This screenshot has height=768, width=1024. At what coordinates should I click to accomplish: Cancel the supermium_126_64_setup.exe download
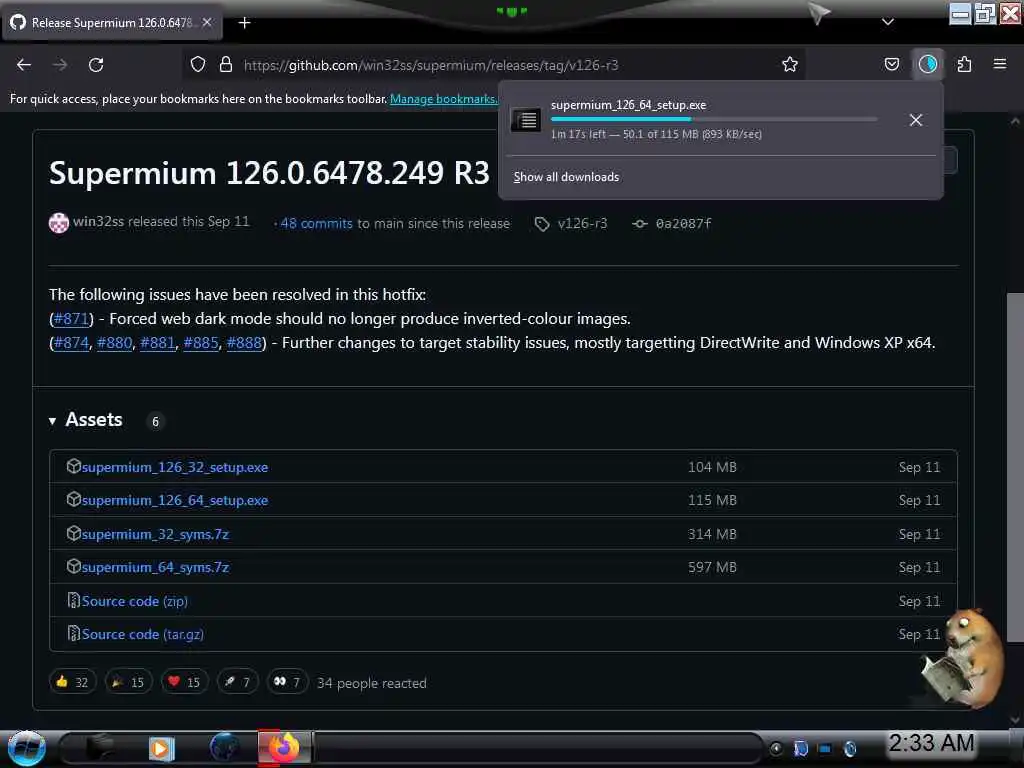[x=916, y=120]
